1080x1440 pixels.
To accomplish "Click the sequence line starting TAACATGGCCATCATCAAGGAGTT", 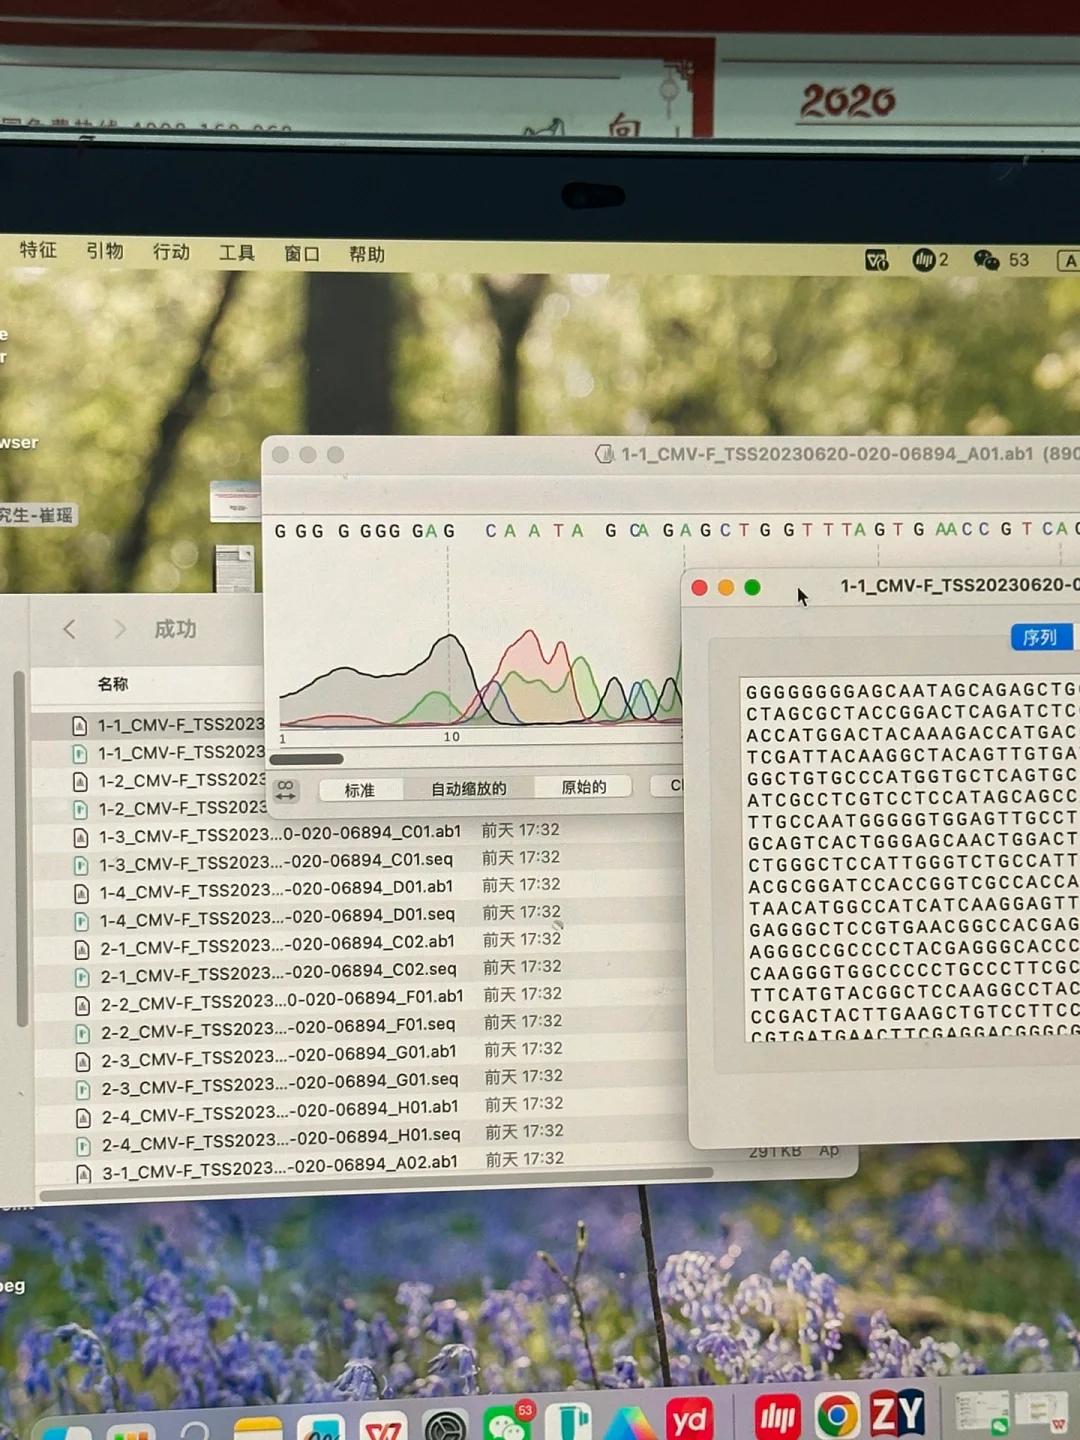I will [913, 904].
